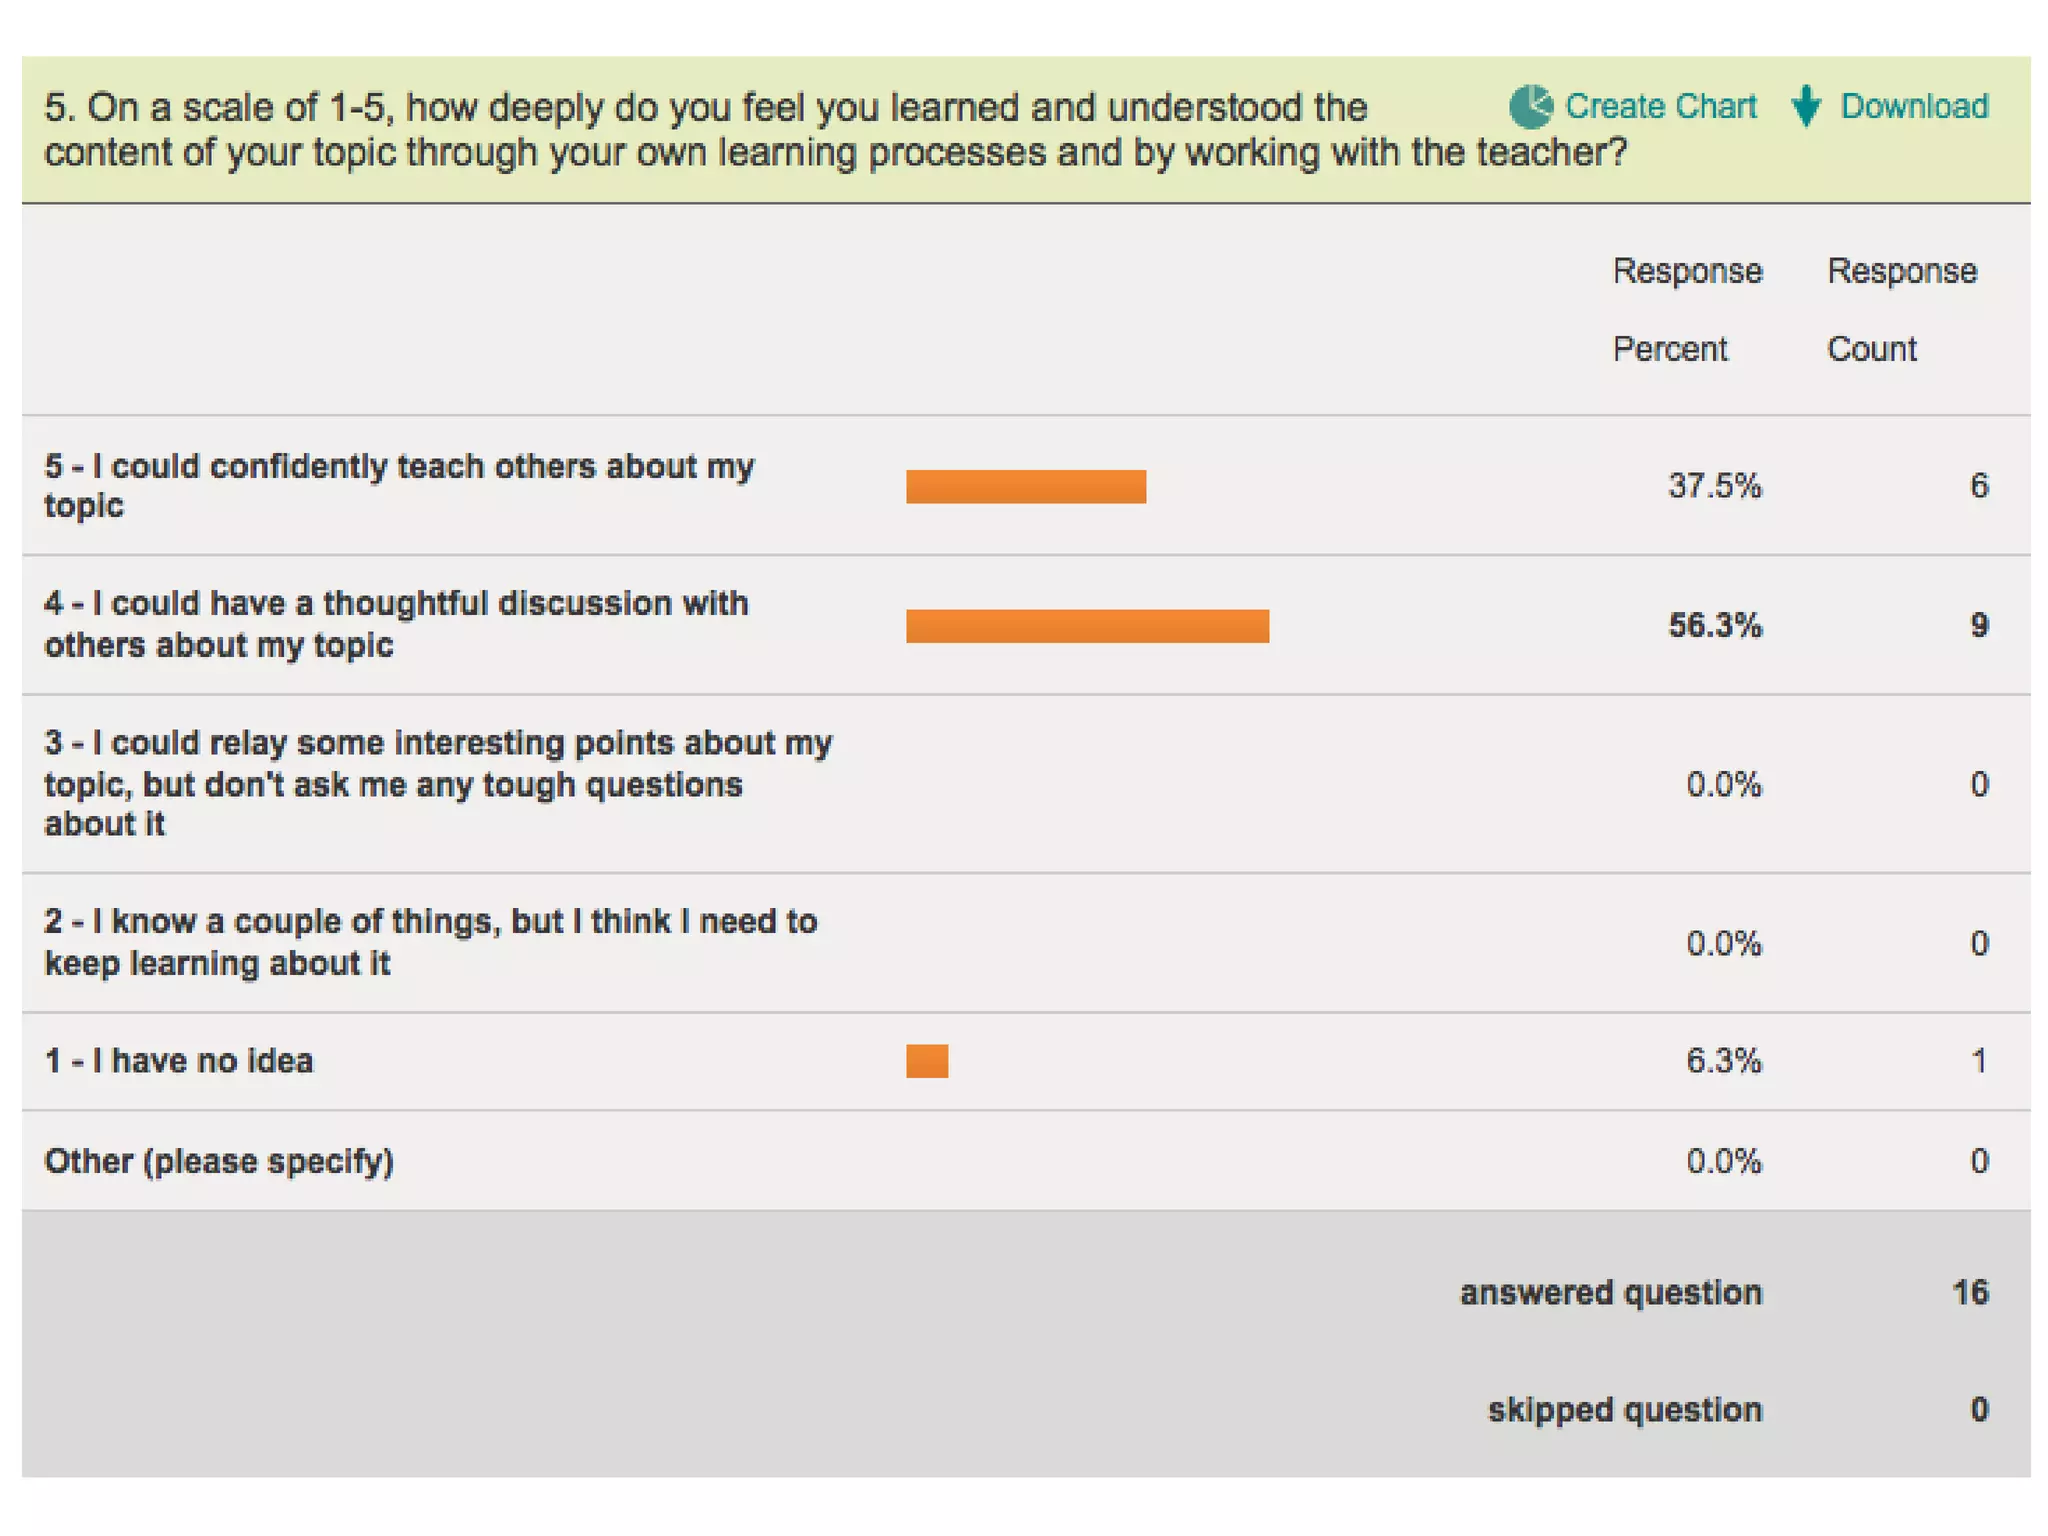Viewport: 2048px width, 1536px height.
Task: Select the '2 - I know a couple' row label
Action: [x=430, y=942]
